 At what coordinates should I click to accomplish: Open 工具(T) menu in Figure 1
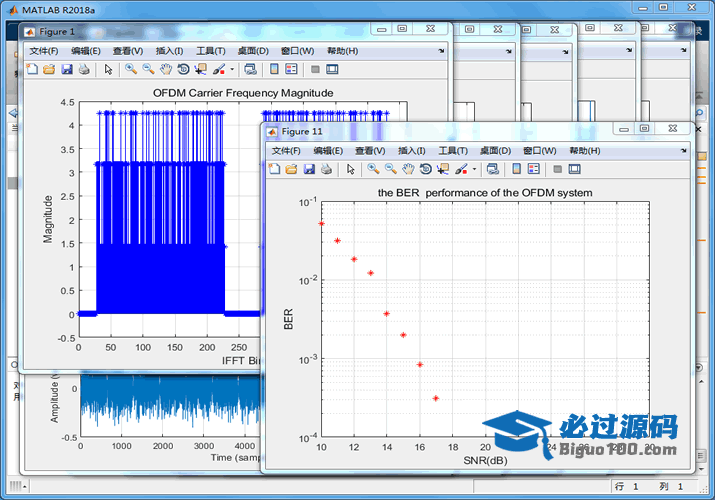211,51
